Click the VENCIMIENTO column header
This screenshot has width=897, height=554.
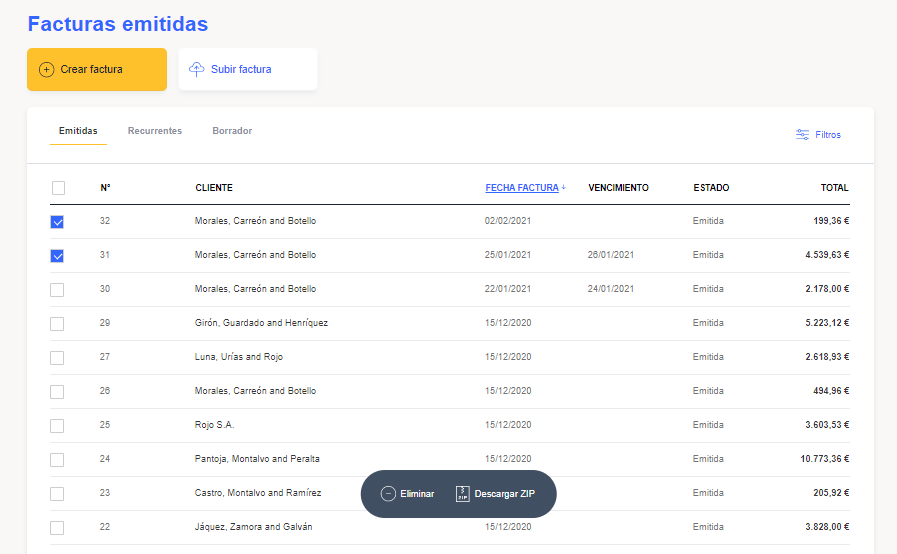[x=618, y=188]
